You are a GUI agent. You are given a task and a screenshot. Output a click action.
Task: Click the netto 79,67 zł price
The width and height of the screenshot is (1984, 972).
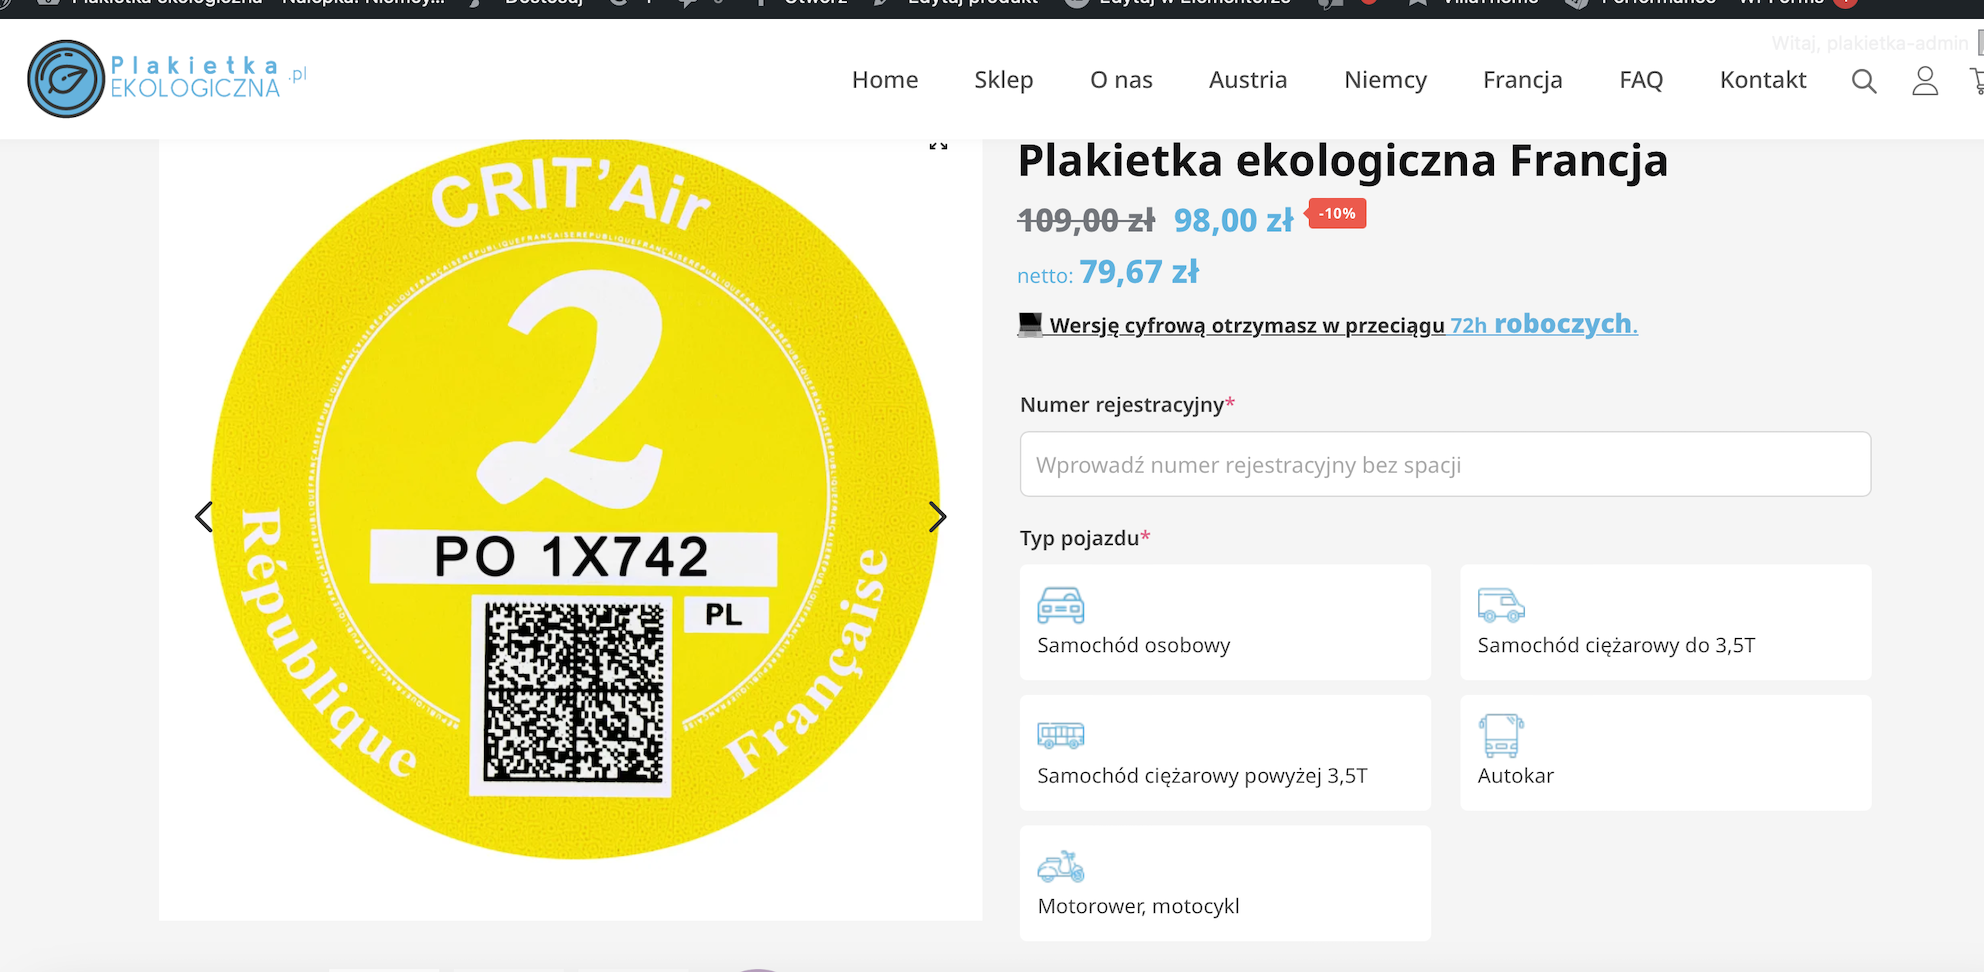coord(1108,272)
